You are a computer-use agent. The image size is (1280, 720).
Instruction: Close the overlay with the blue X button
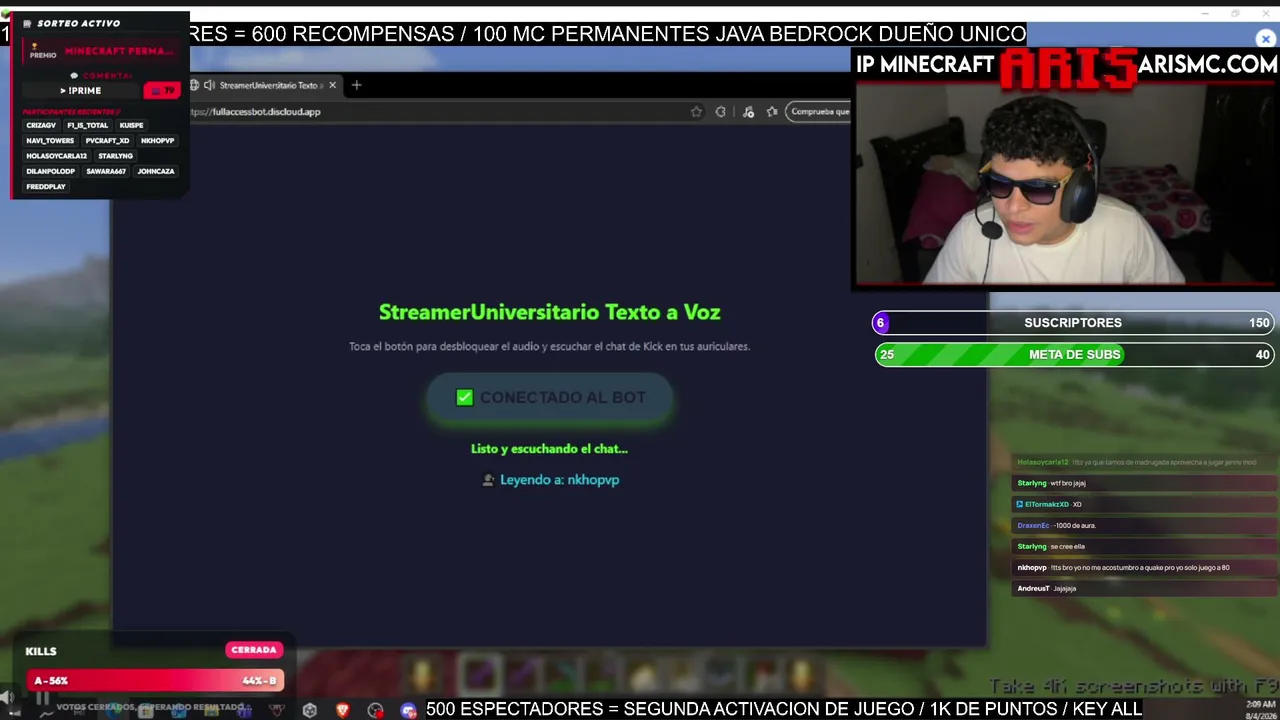pos(1266,39)
